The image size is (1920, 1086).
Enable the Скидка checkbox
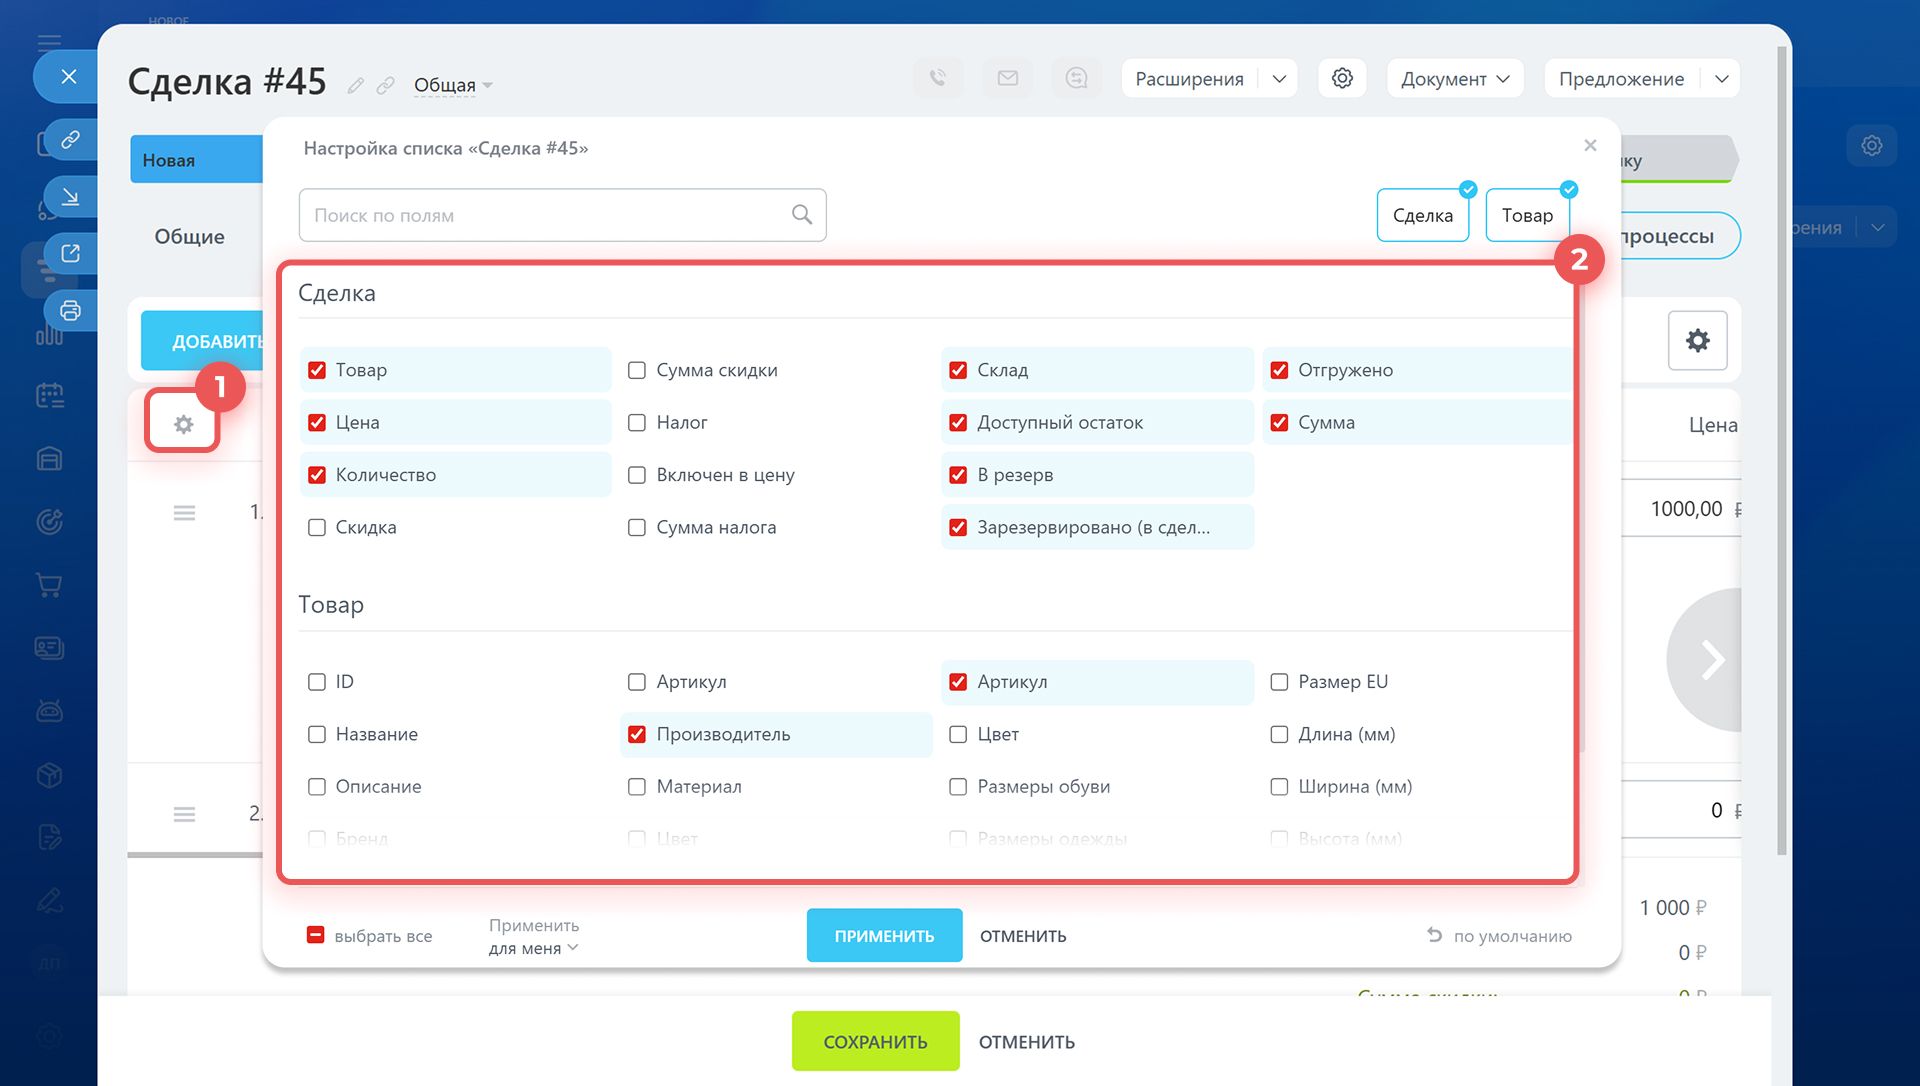(317, 527)
